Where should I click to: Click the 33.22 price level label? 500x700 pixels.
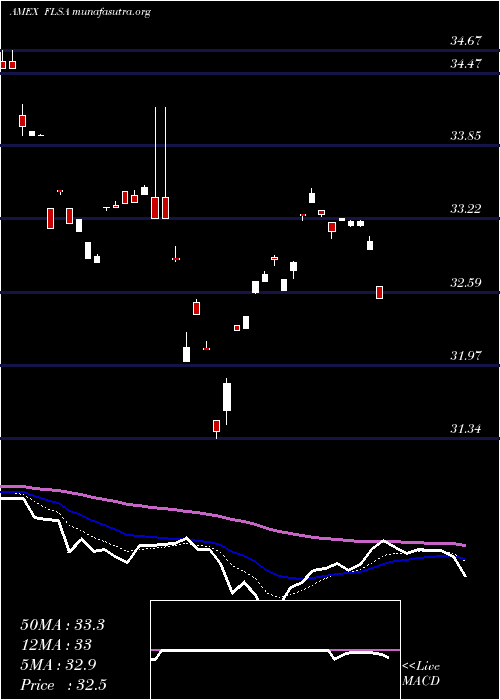coord(466,208)
